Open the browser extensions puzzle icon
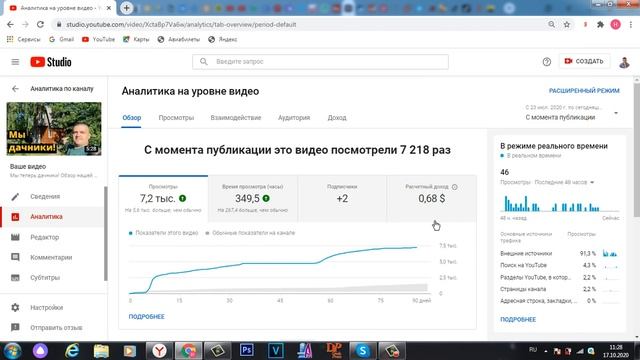 click(x=600, y=24)
